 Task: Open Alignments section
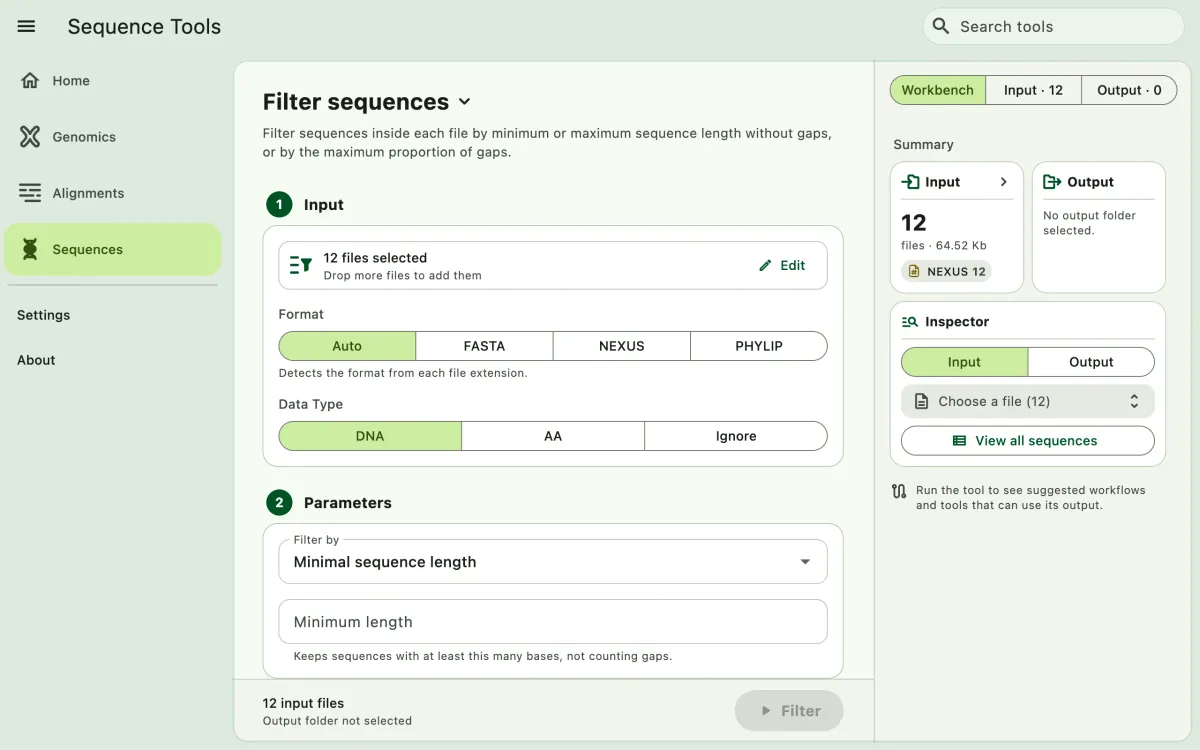tap(112, 193)
